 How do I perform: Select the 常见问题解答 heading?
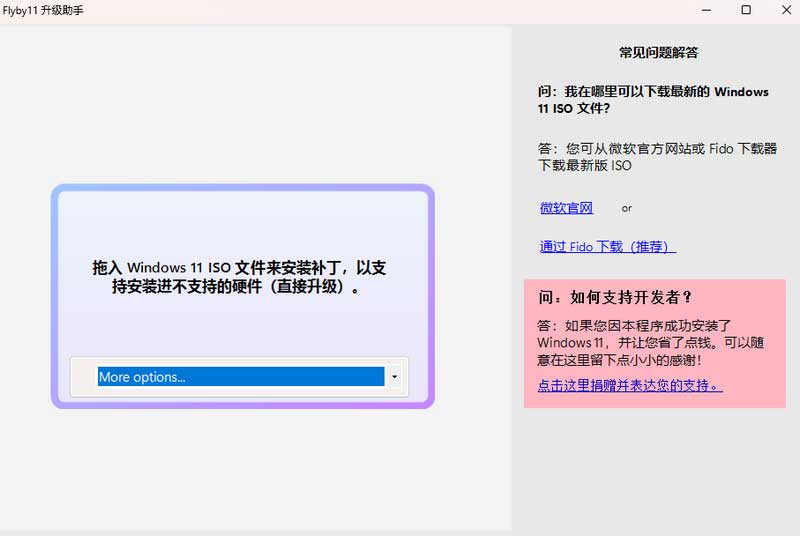tap(659, 53)
